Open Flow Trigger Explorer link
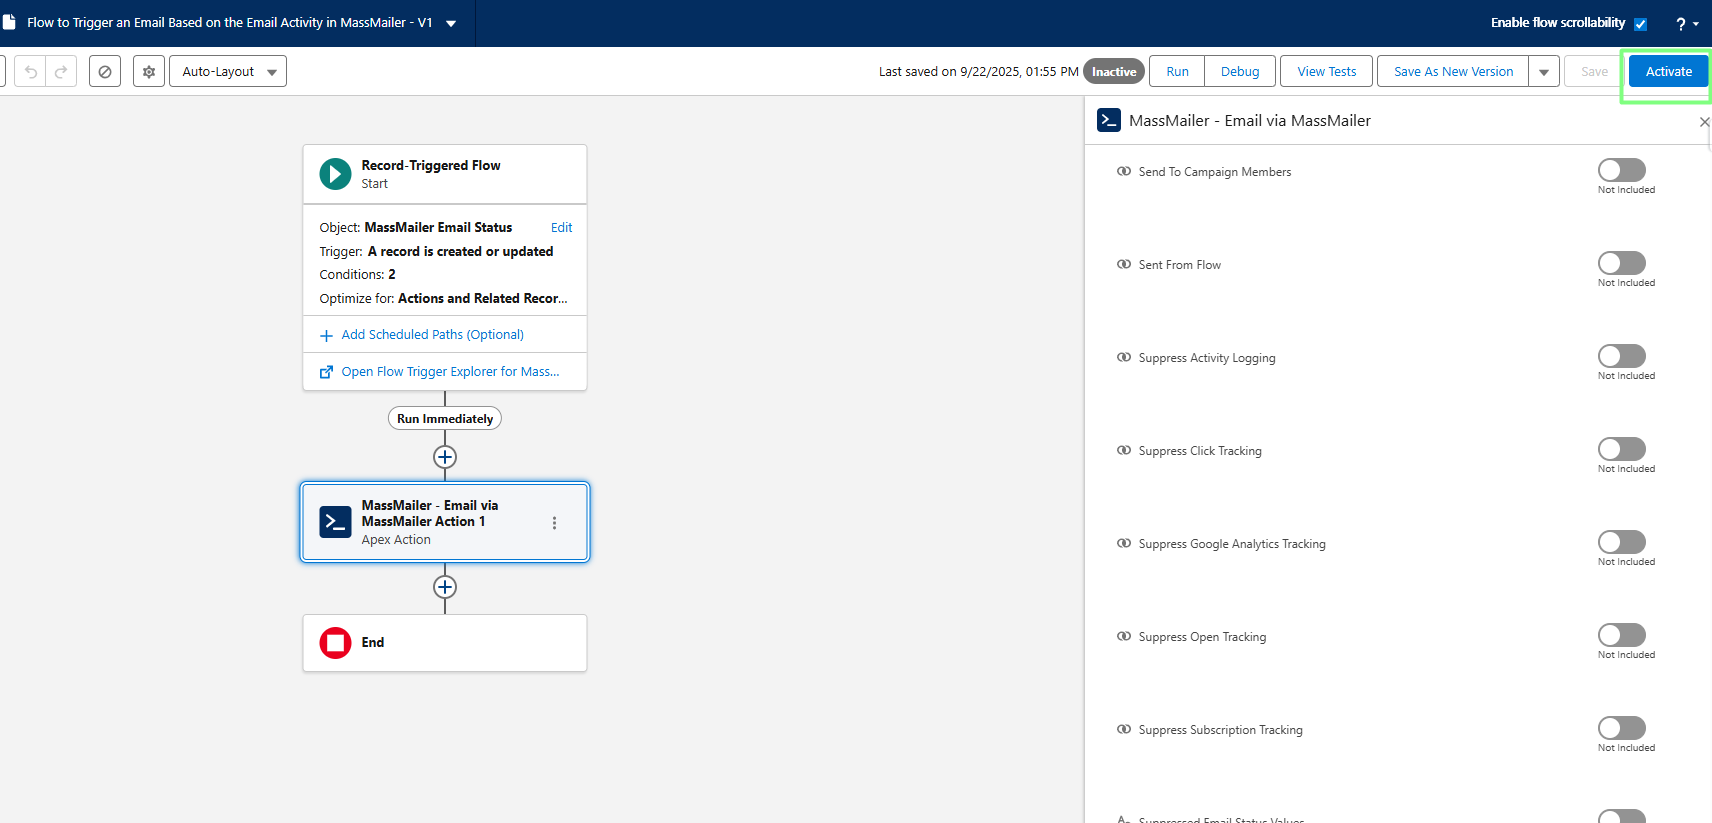Screen dimensions: 1712x823 (450, 372)
